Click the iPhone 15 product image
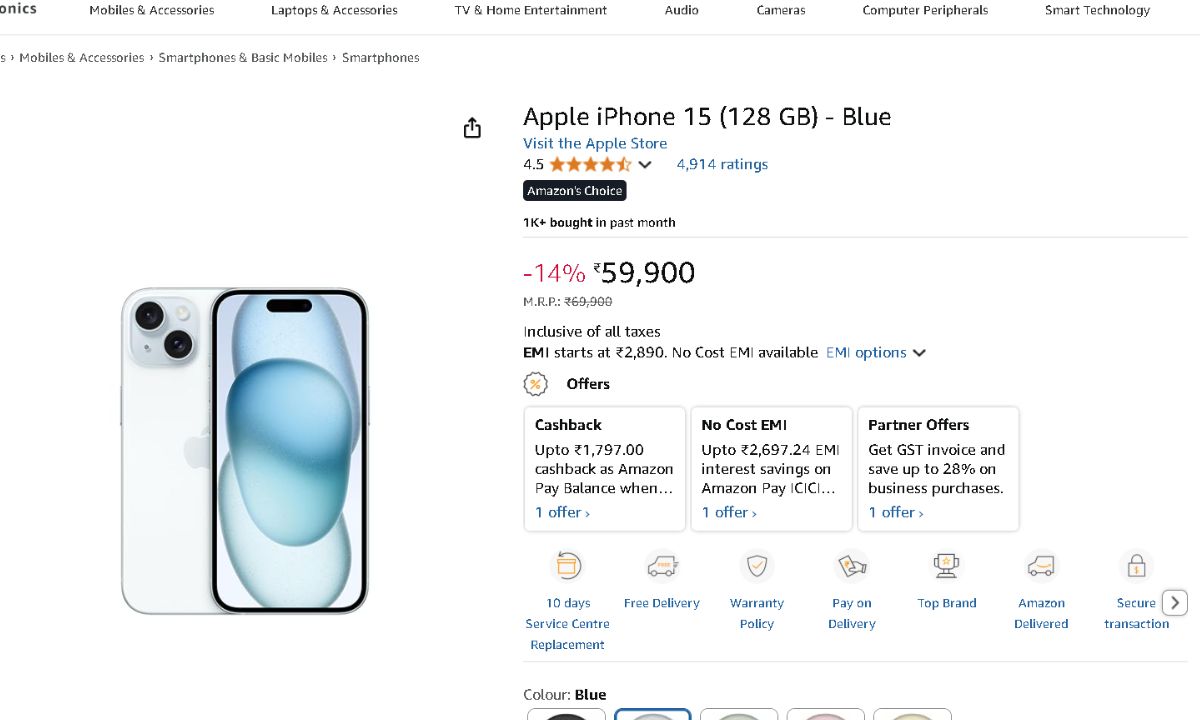 coord(245,450)
